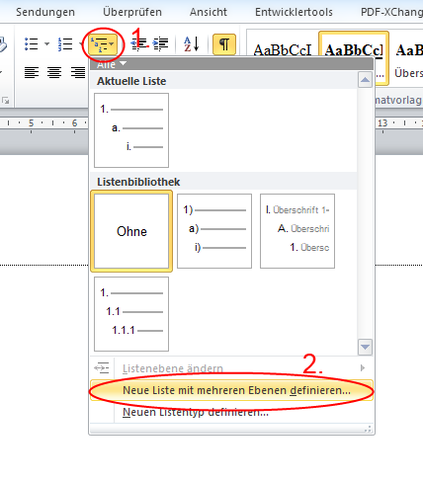
Task: Open the Alle filter dropdown
Action: tap(111, 64)
